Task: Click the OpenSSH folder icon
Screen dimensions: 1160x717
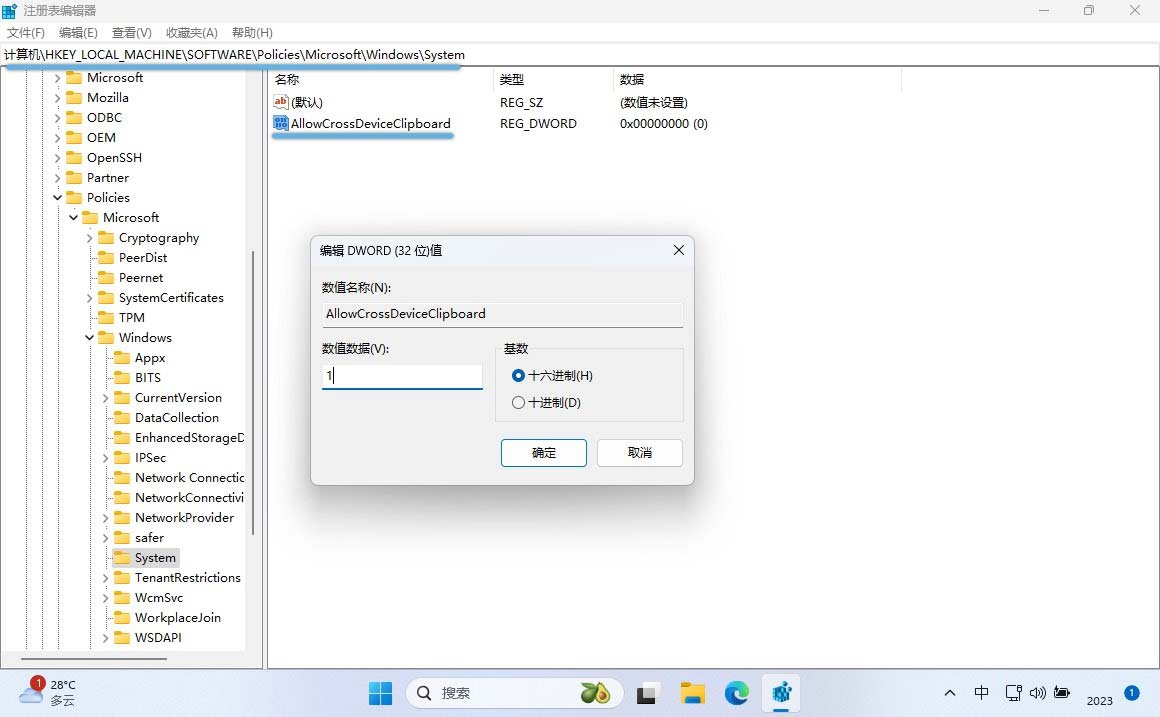Action: click(74, 158)
